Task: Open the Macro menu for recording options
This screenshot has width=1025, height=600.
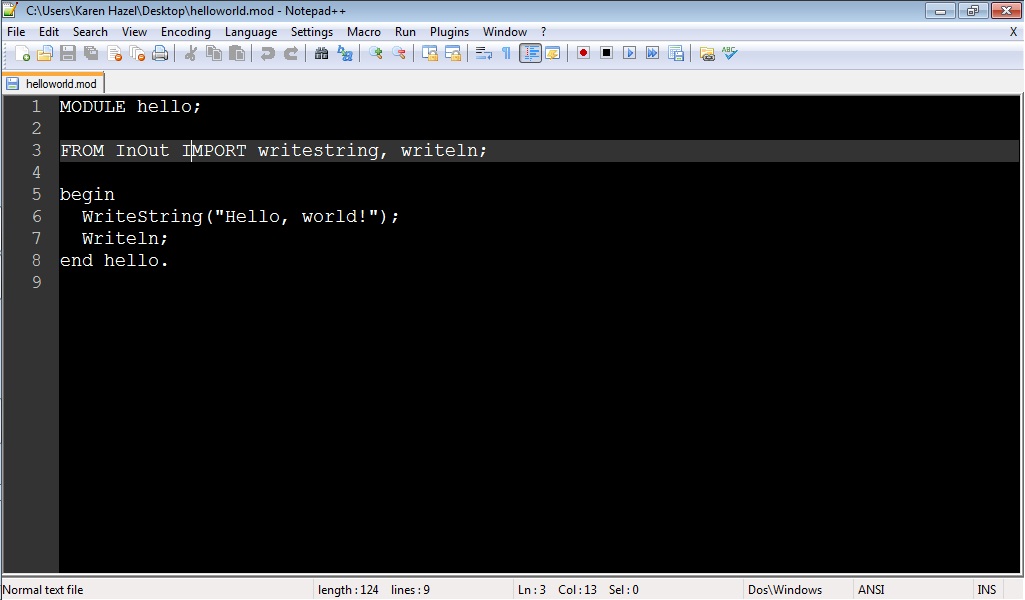Action: click(x=364, y=31)
